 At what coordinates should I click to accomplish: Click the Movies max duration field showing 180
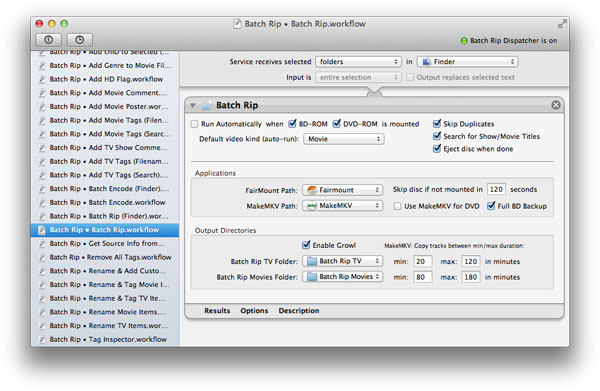click(470, 277)
